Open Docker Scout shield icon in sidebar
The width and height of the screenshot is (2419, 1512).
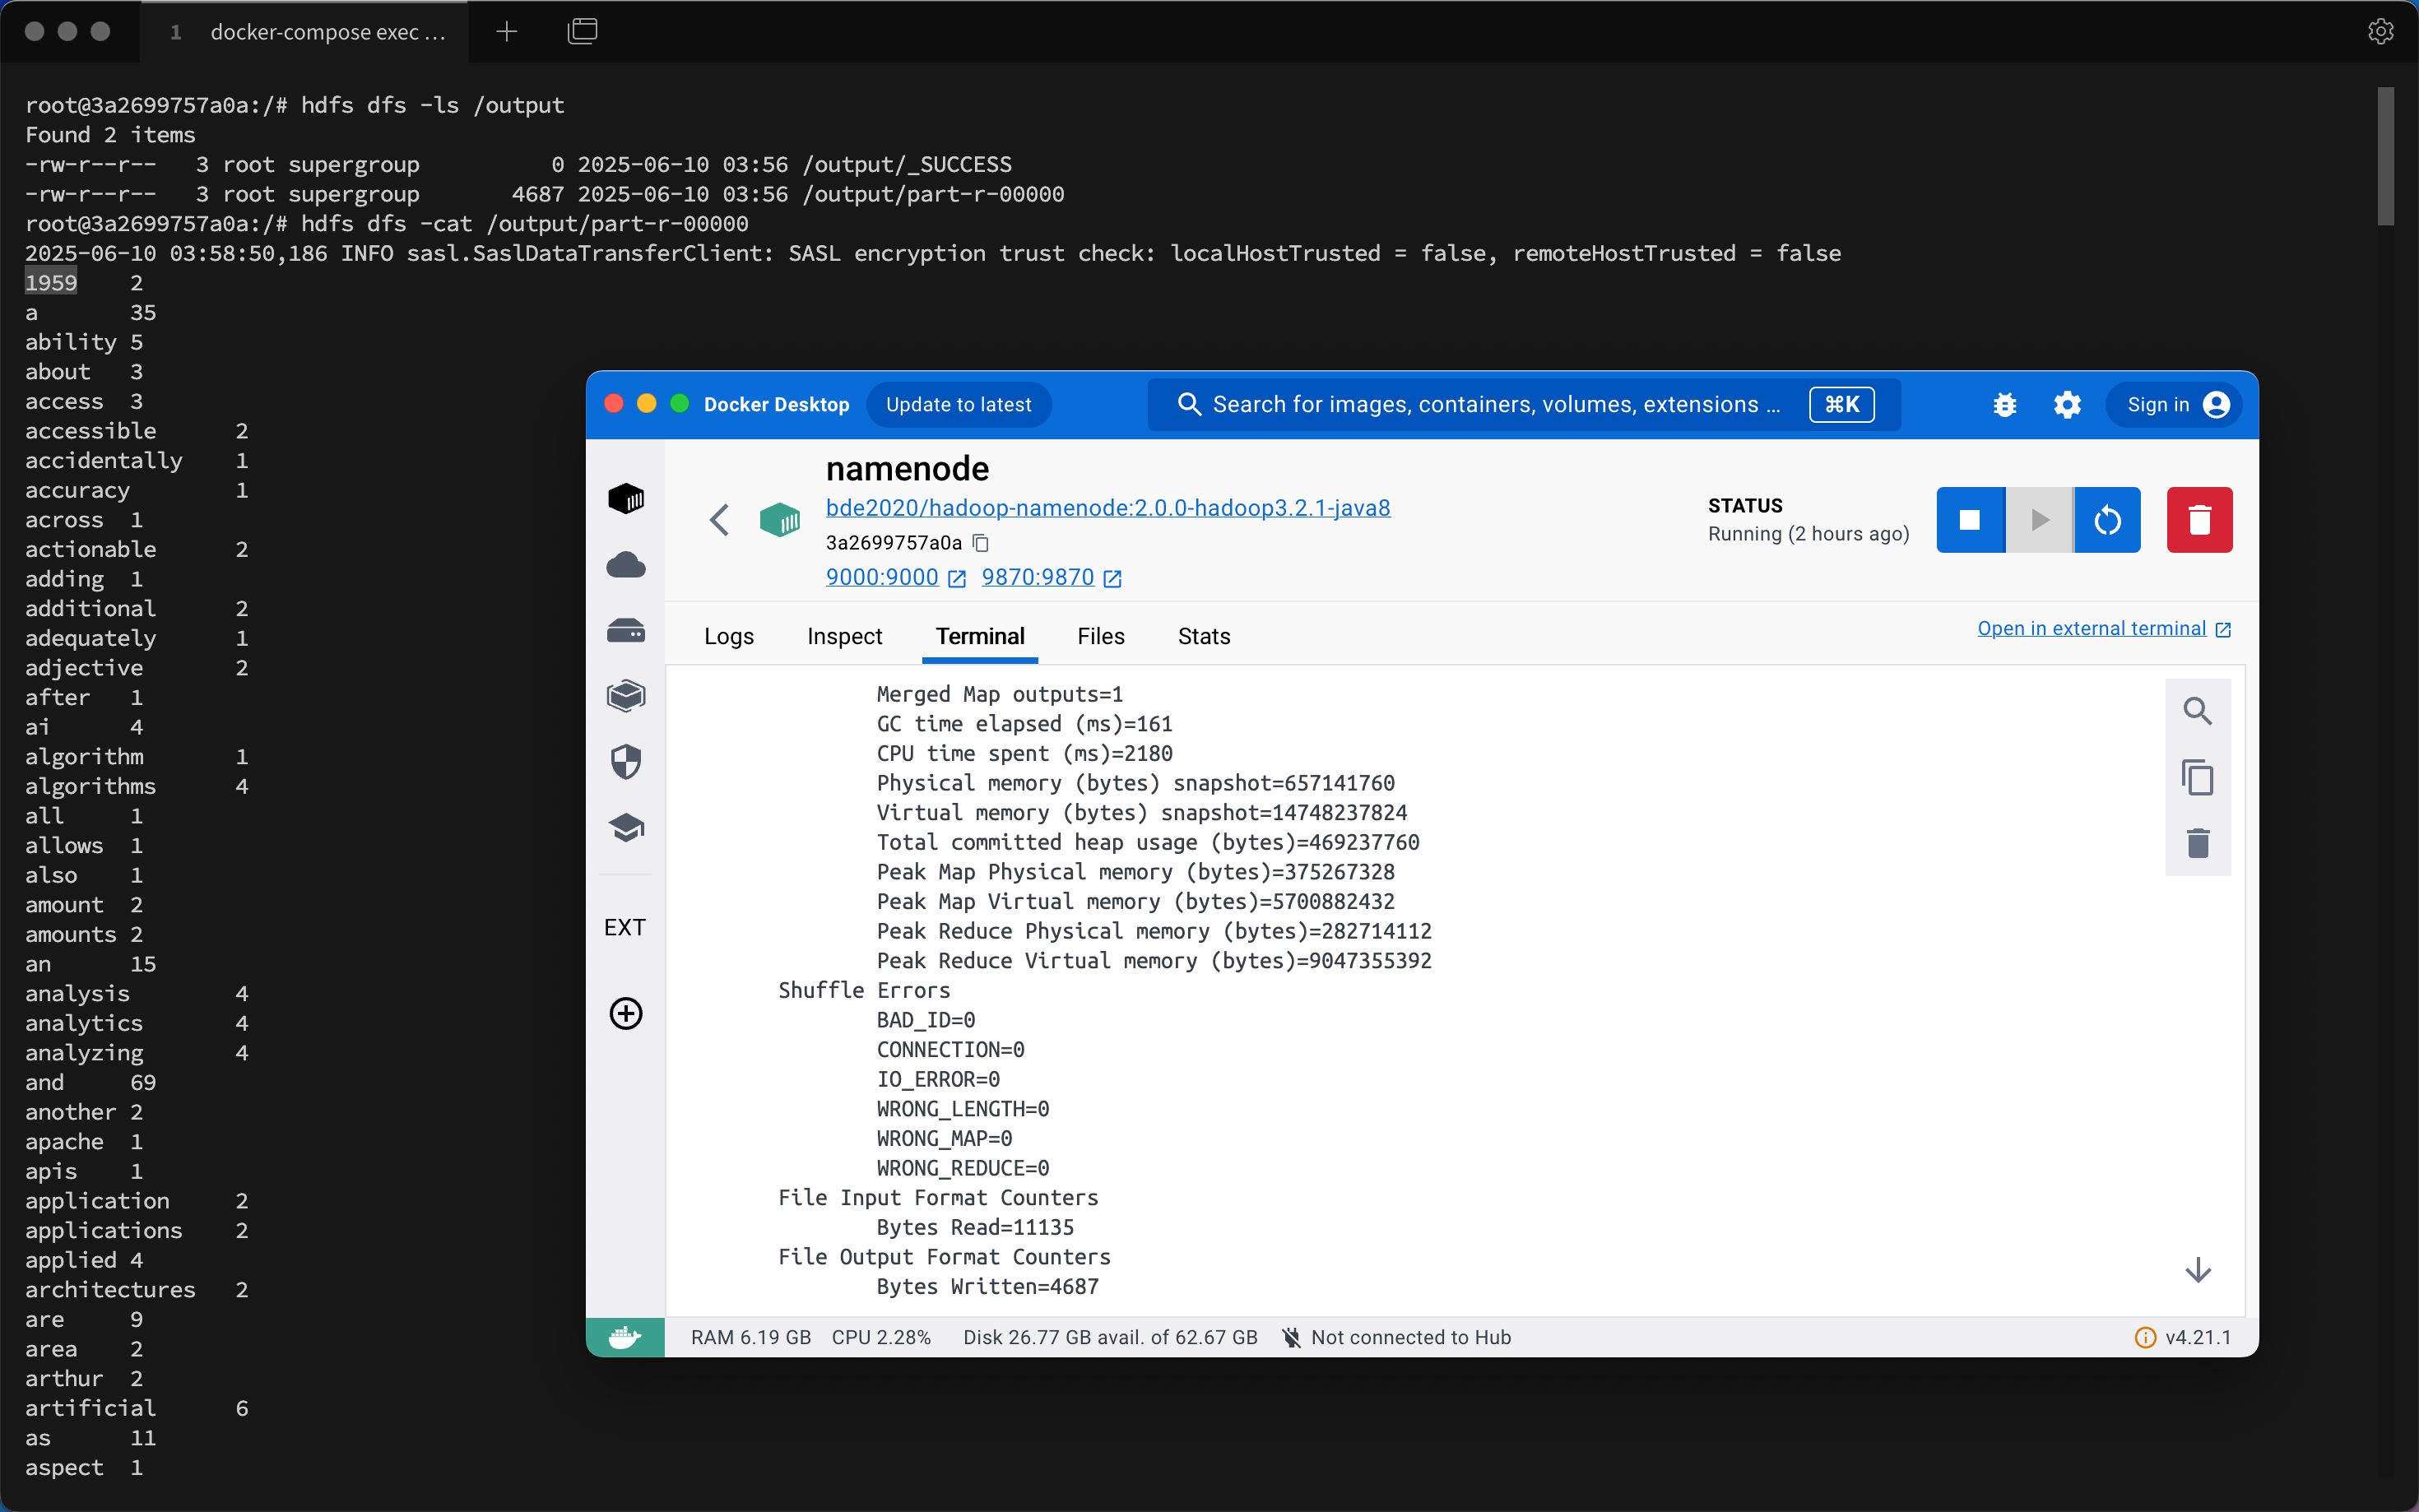coord(626,762)
